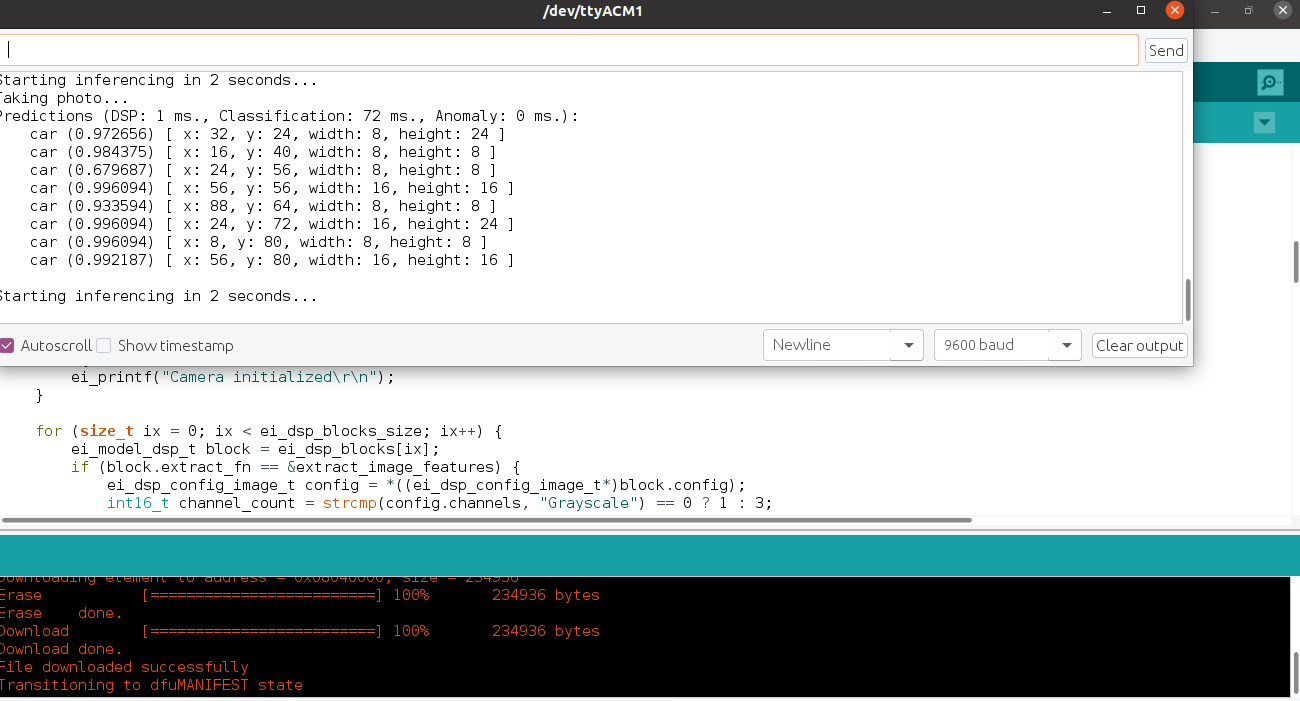The height and width of the screenshot is (701, 1300).
Task: Minimize the /dev/ttyACM1 serial monitor window
Action: pyautogui.click(x=1109, y=10)
